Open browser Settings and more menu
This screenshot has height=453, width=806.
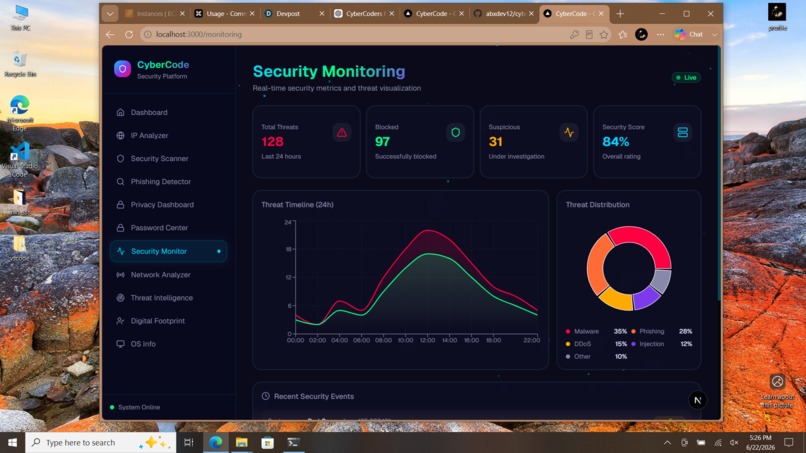[660, 34]
